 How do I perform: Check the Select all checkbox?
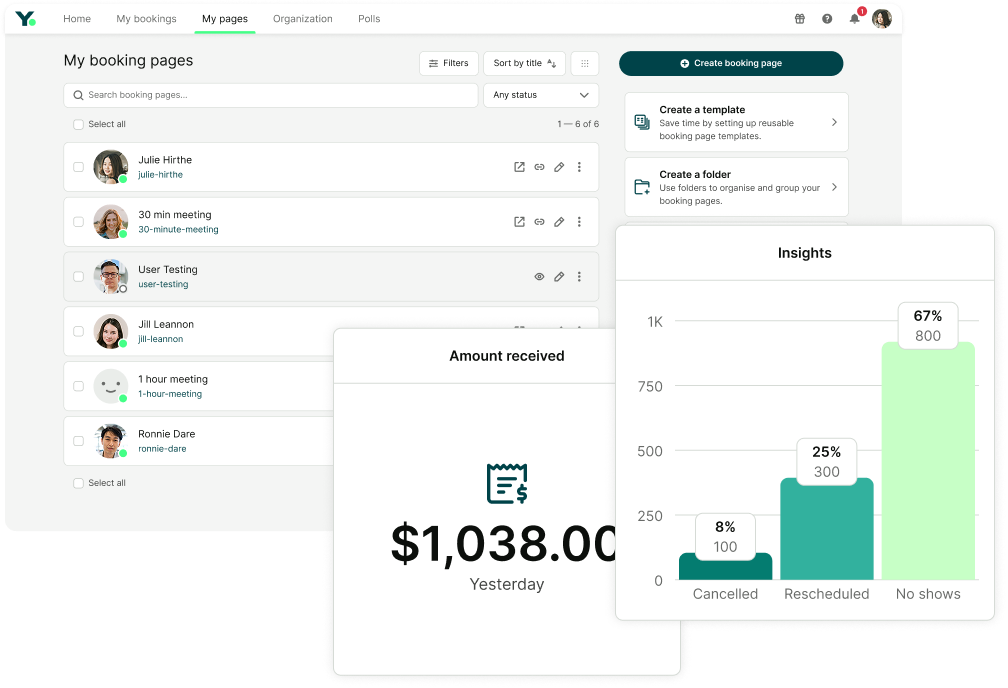pos(78,124)
